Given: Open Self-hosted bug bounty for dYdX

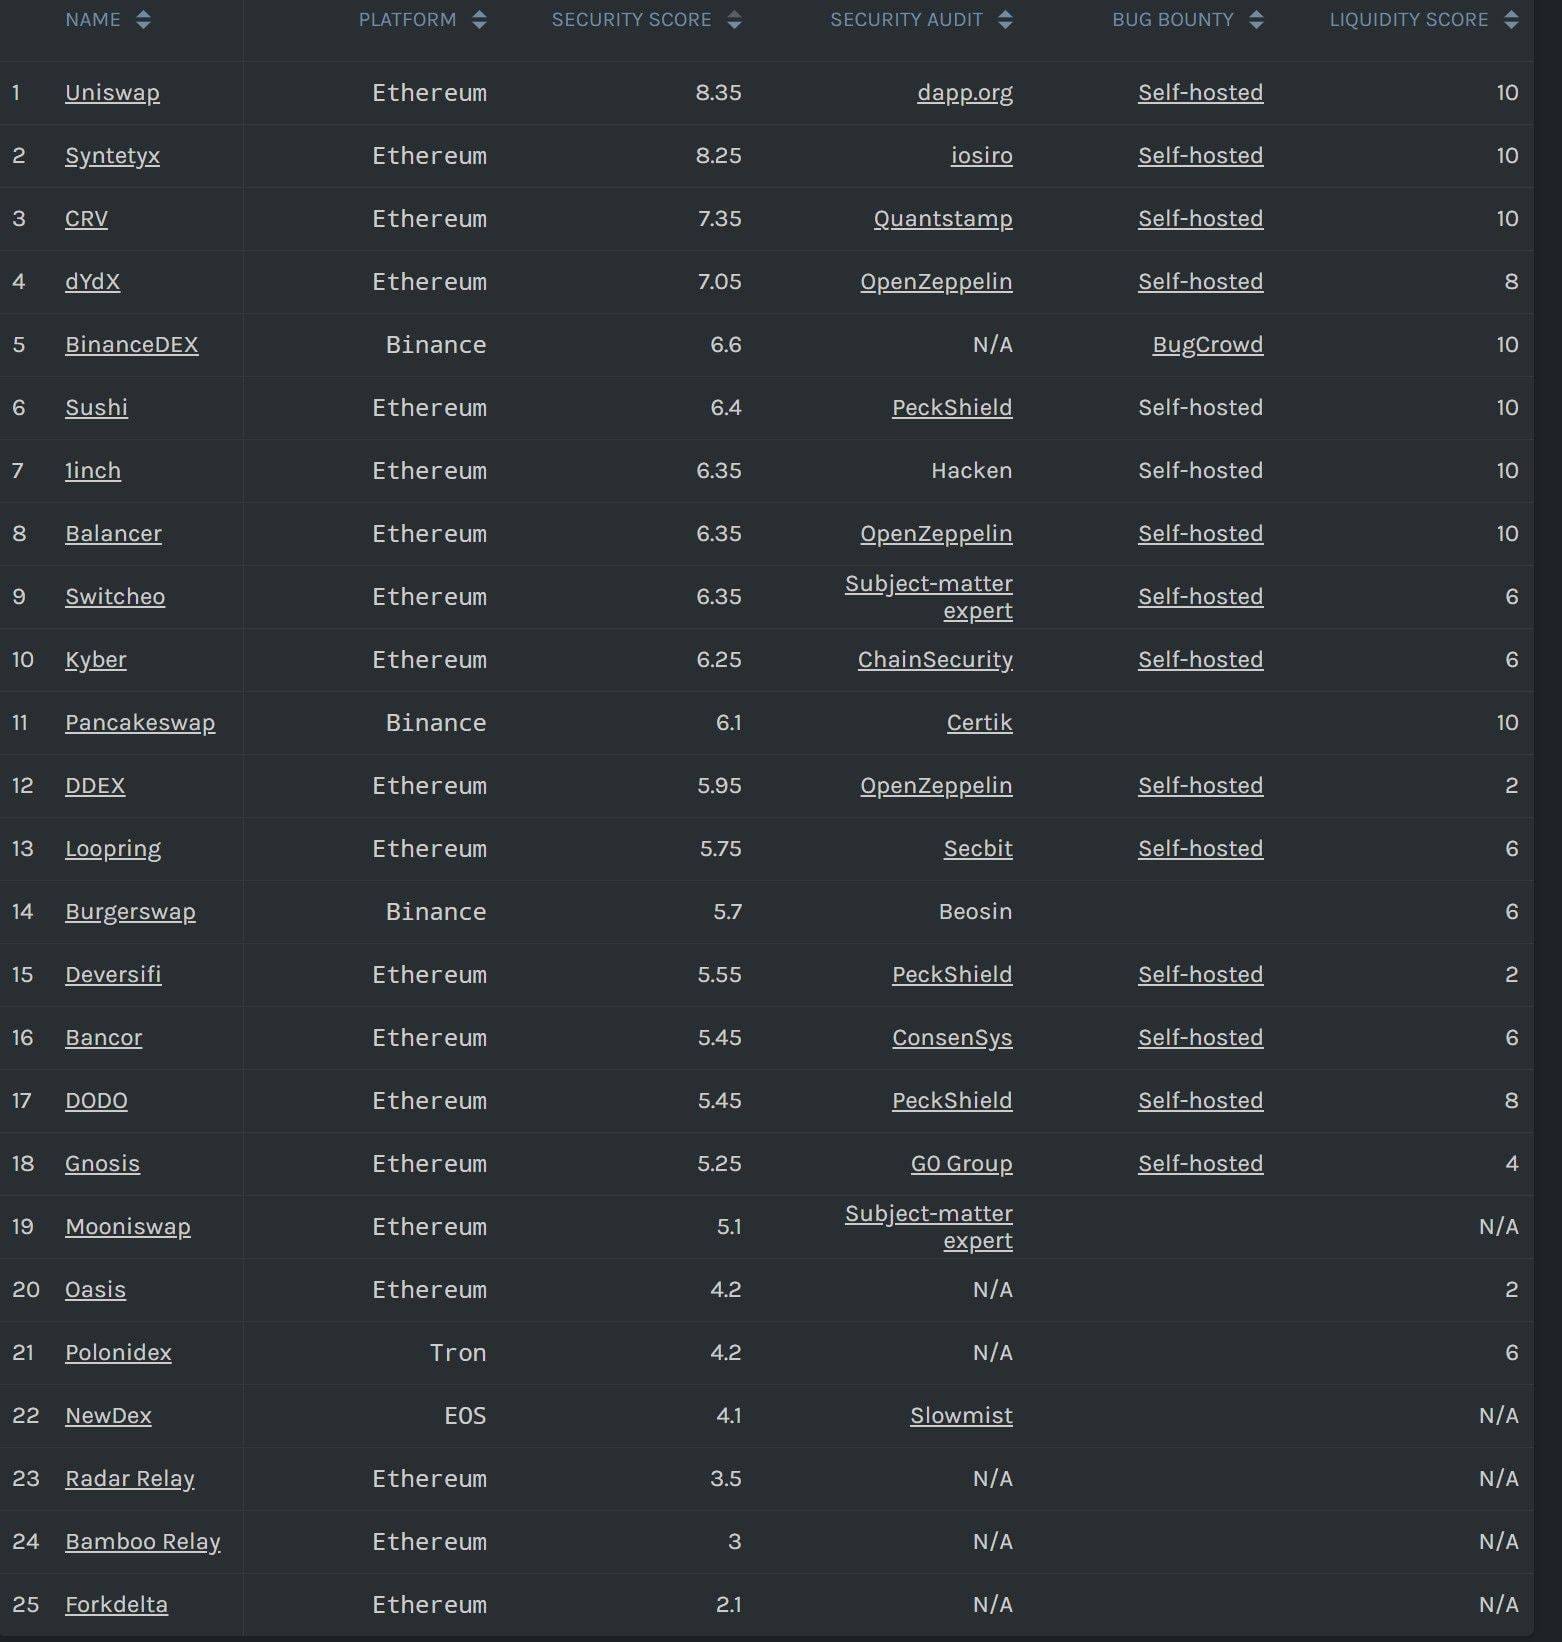Looking at the screenshot, I should [x=1200, y=281].
